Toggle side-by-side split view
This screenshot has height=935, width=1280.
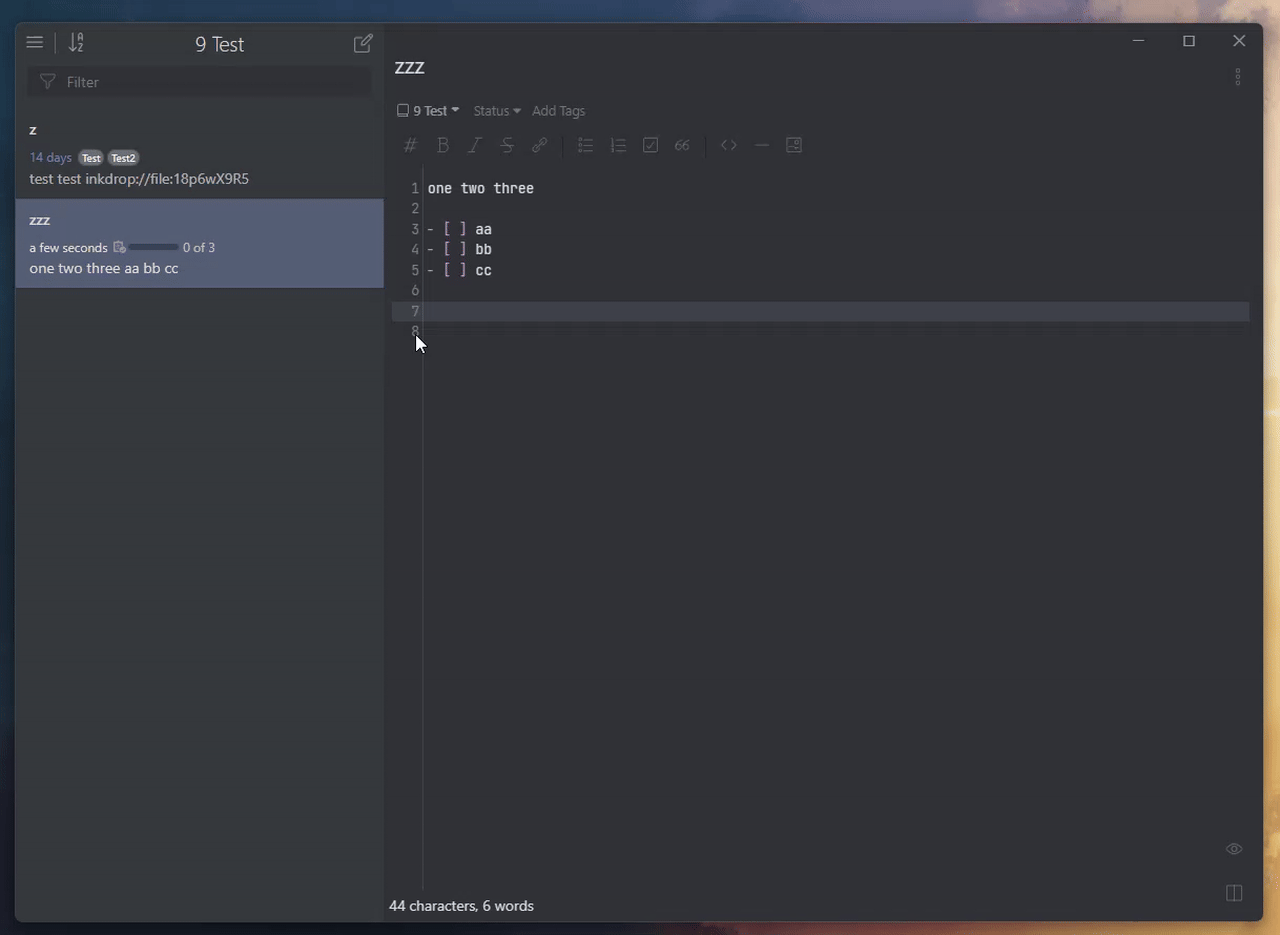coord(1234,893)
